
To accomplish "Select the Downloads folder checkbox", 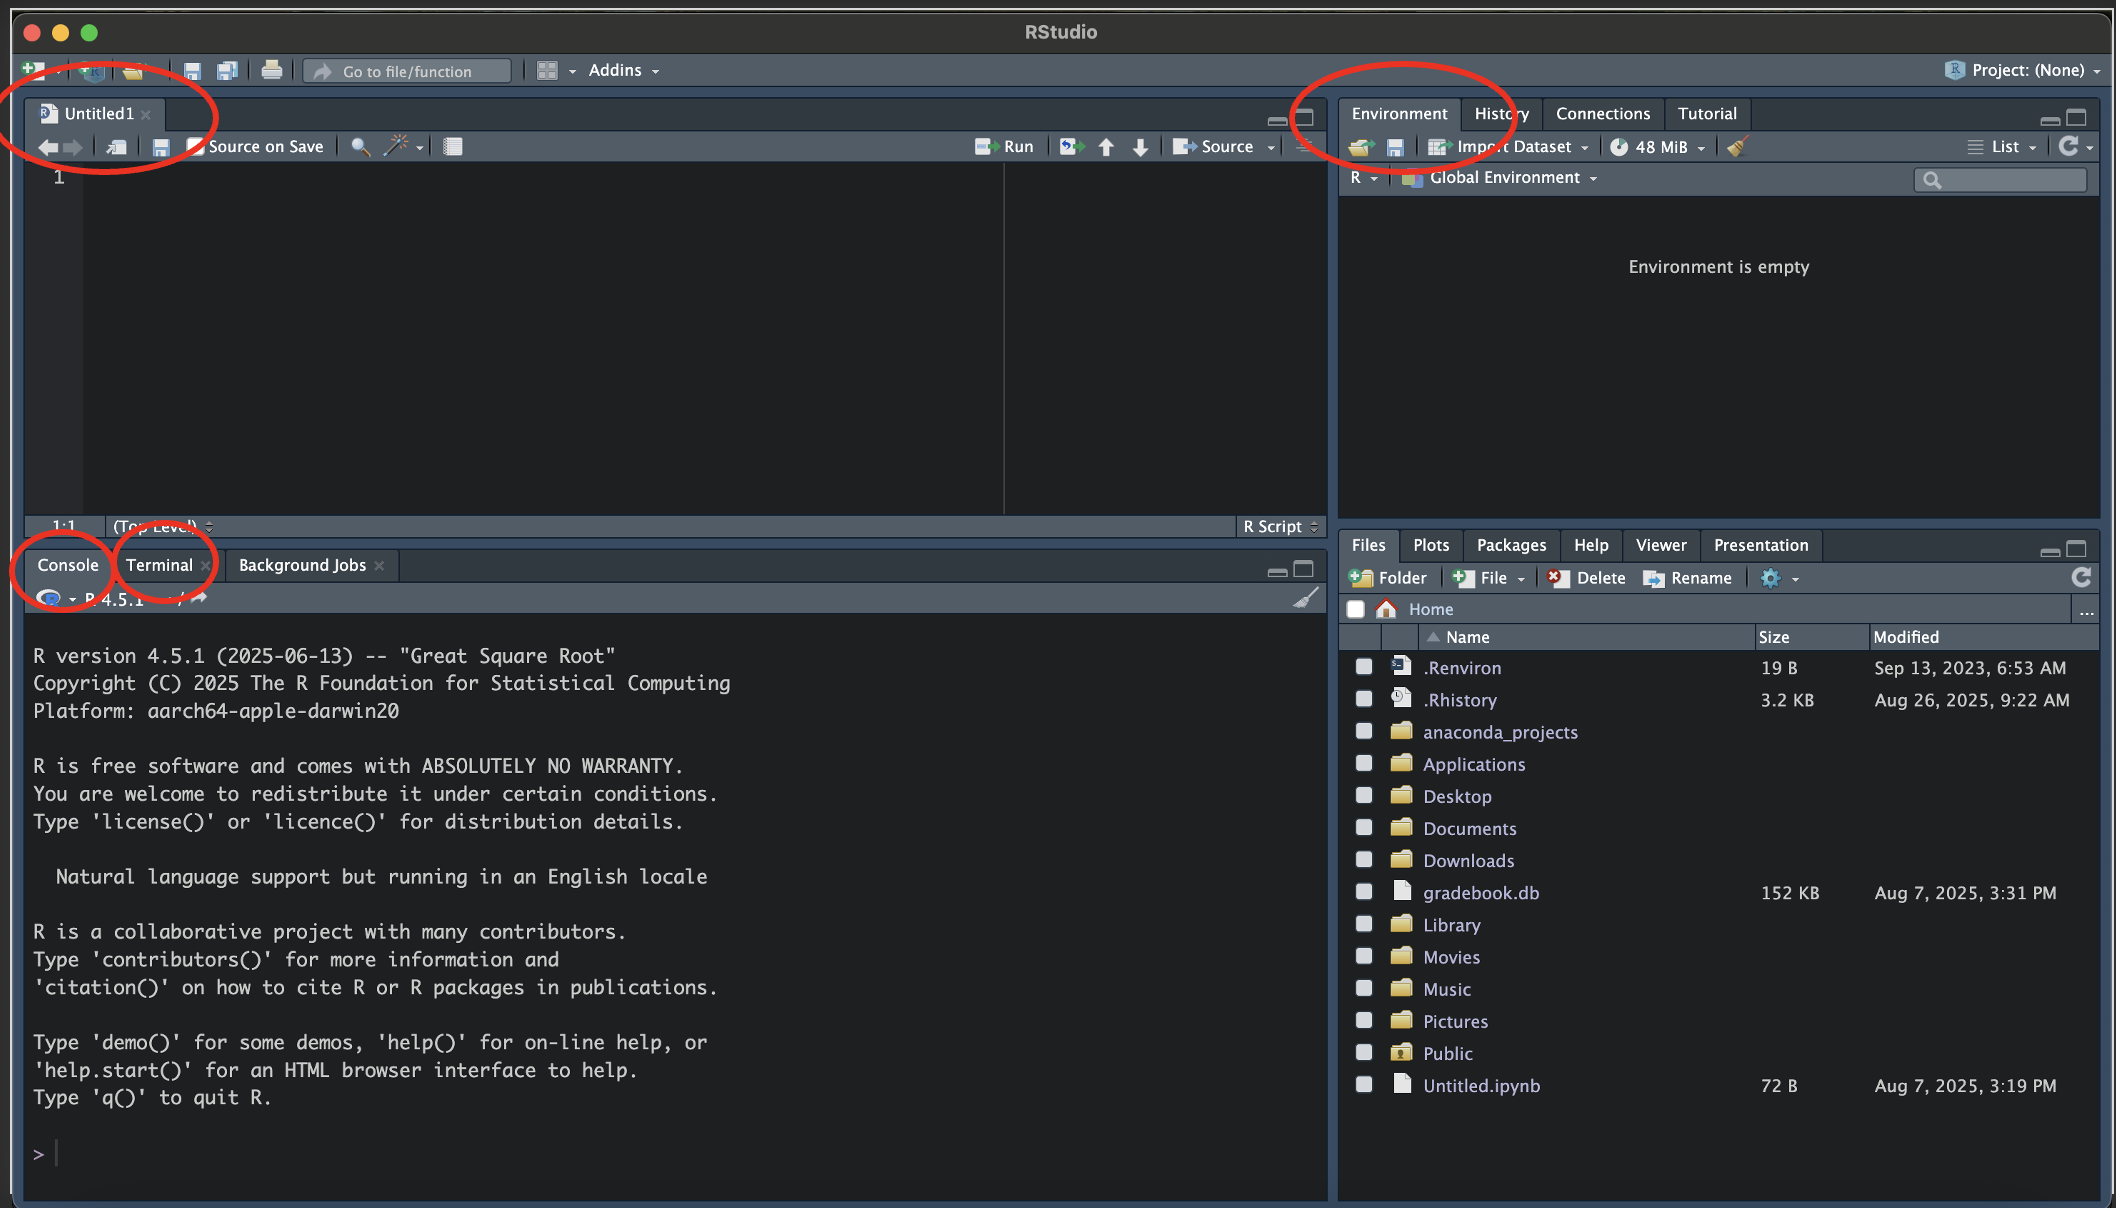I will click(x=1363, y=860).
